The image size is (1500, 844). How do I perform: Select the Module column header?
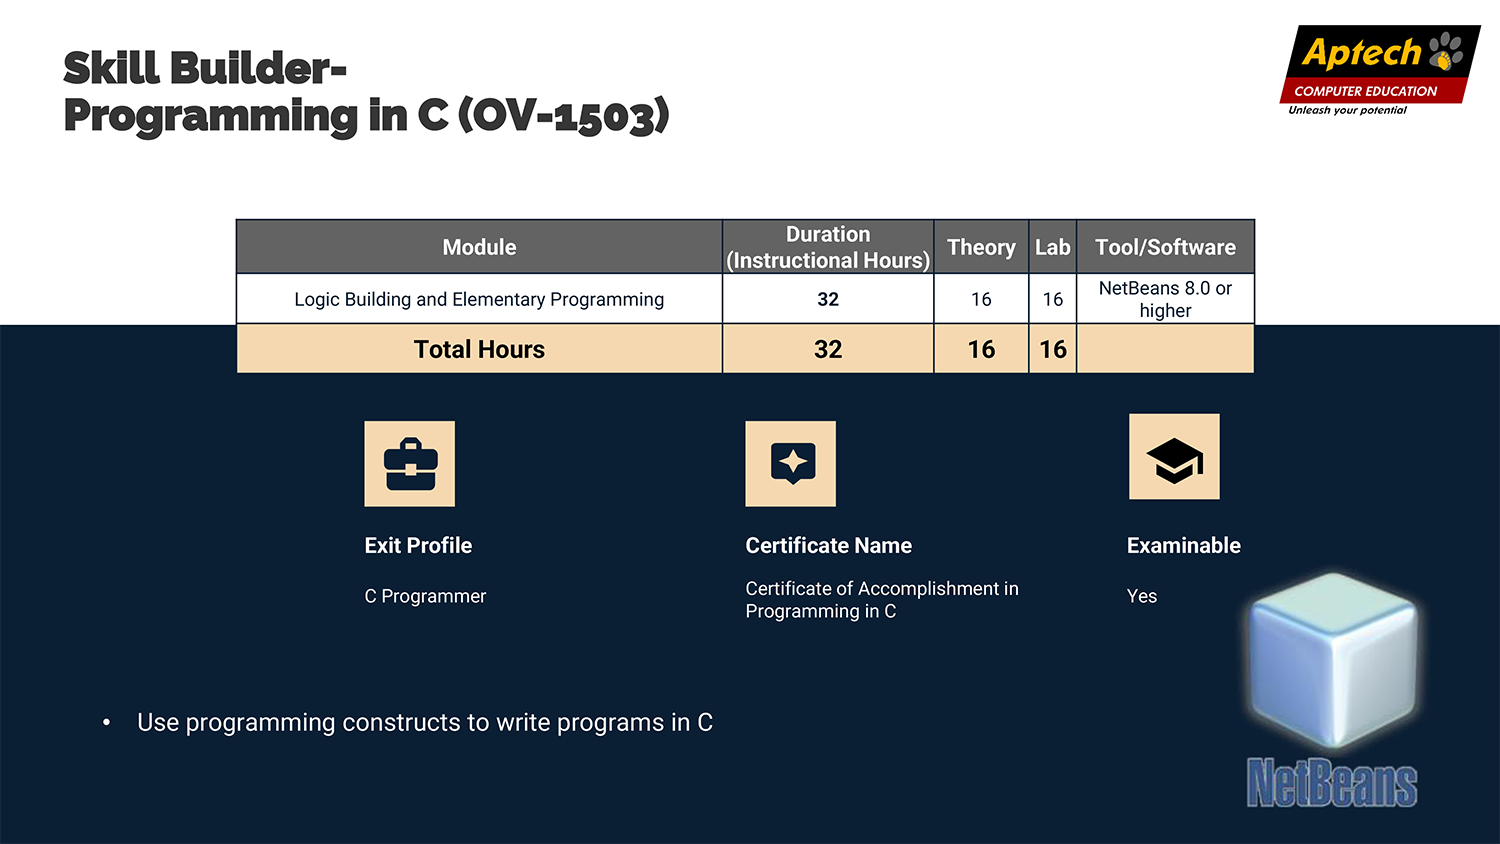[x=479, y=247]
